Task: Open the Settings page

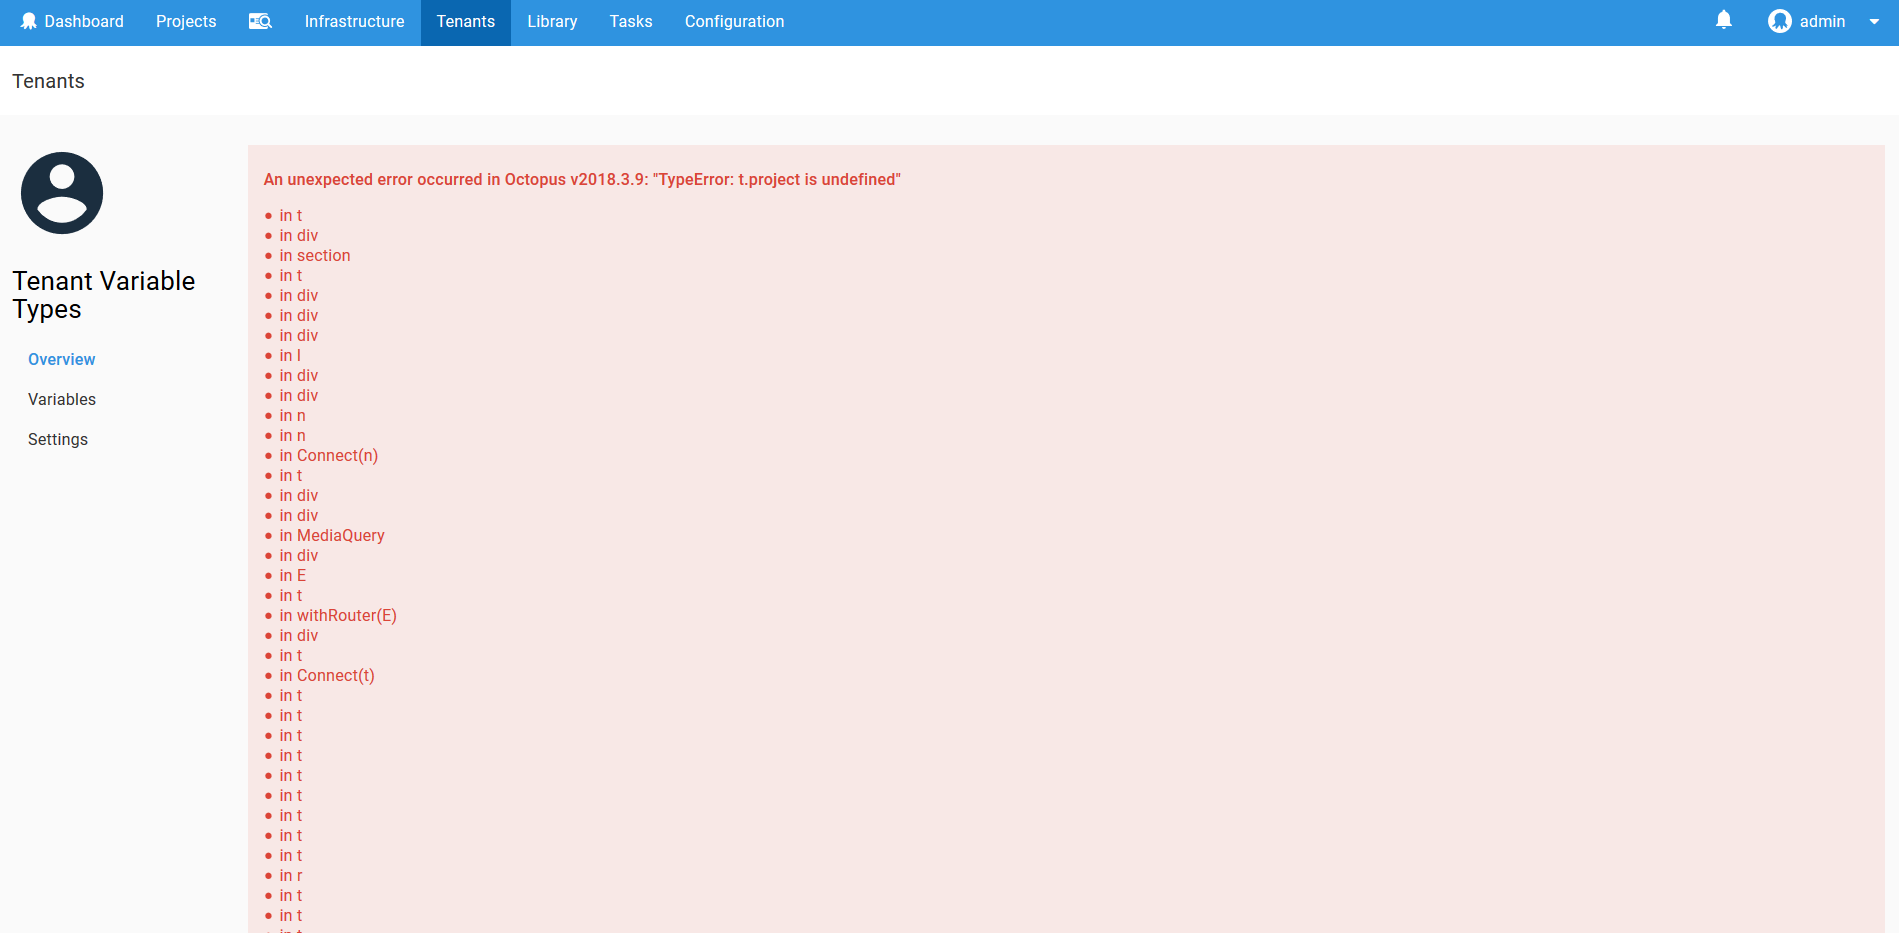Action: coord(57,439)
